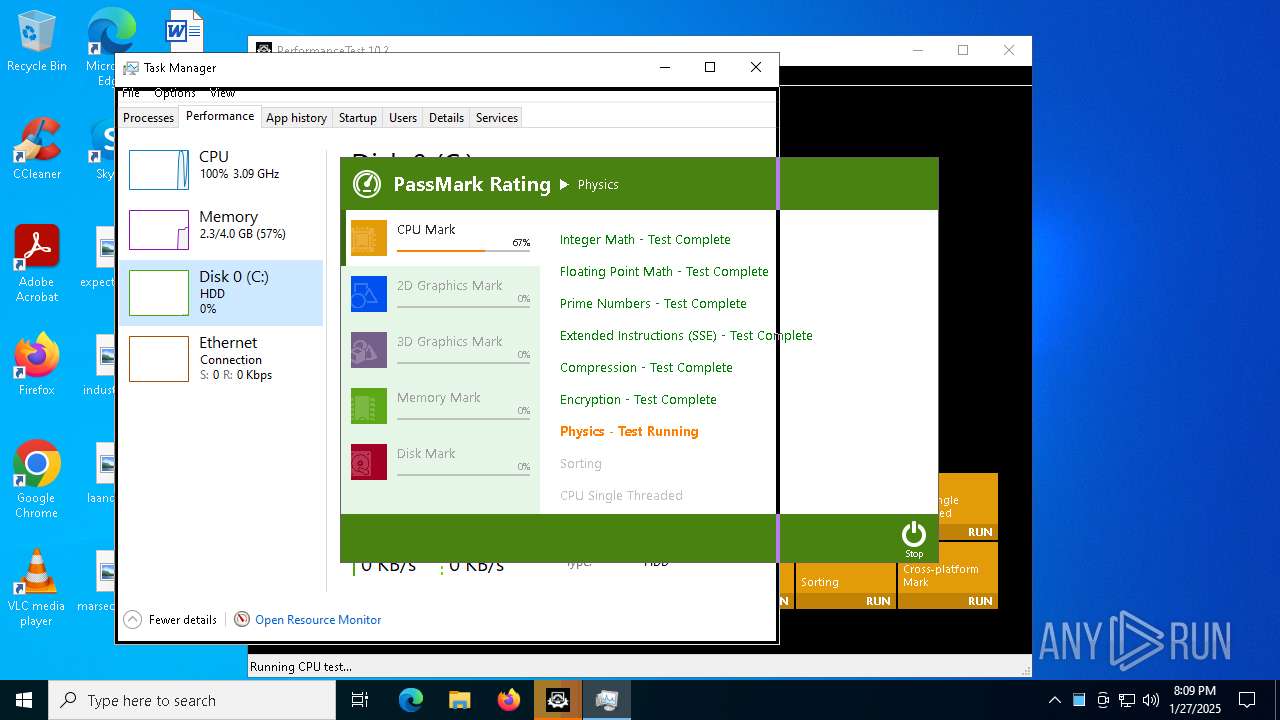This screenshot has width=1280, height=720.
Task: Switch to PerformanceTest taskbar button
Action: pos(557,700)
